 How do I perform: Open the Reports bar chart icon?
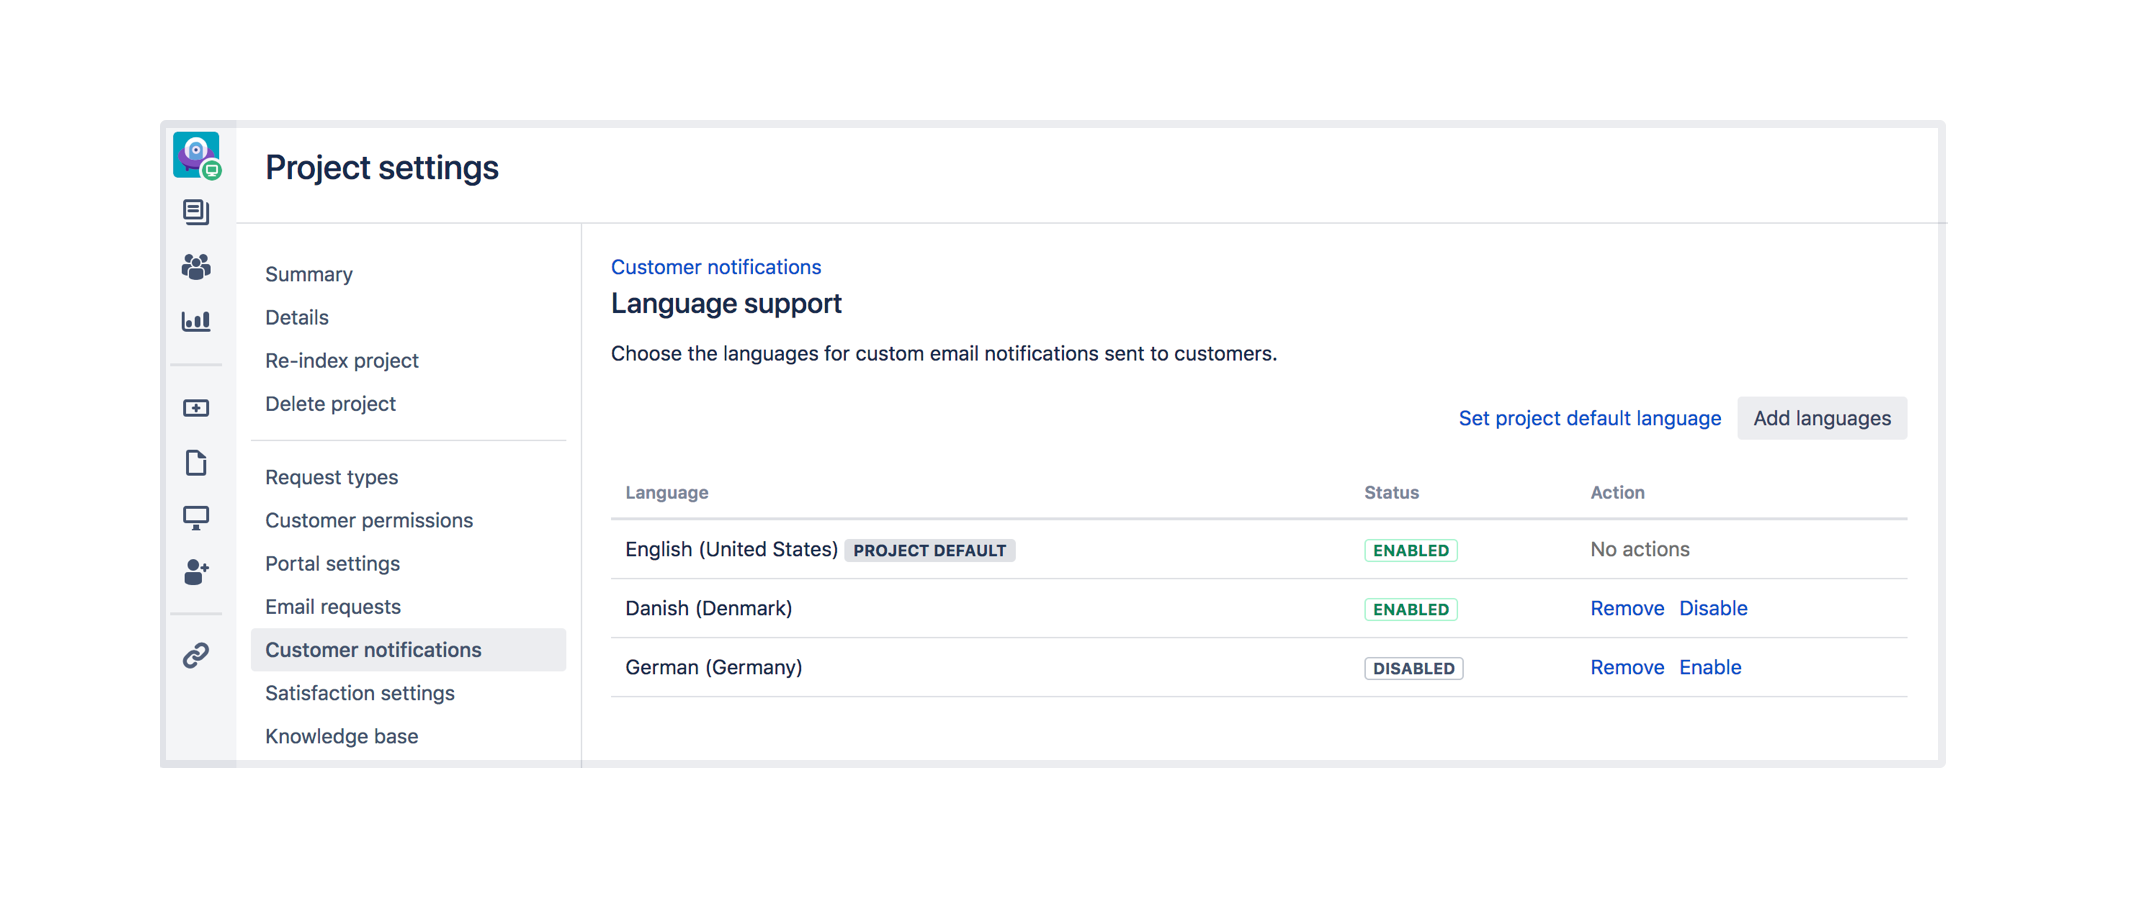tap(196, 321)
